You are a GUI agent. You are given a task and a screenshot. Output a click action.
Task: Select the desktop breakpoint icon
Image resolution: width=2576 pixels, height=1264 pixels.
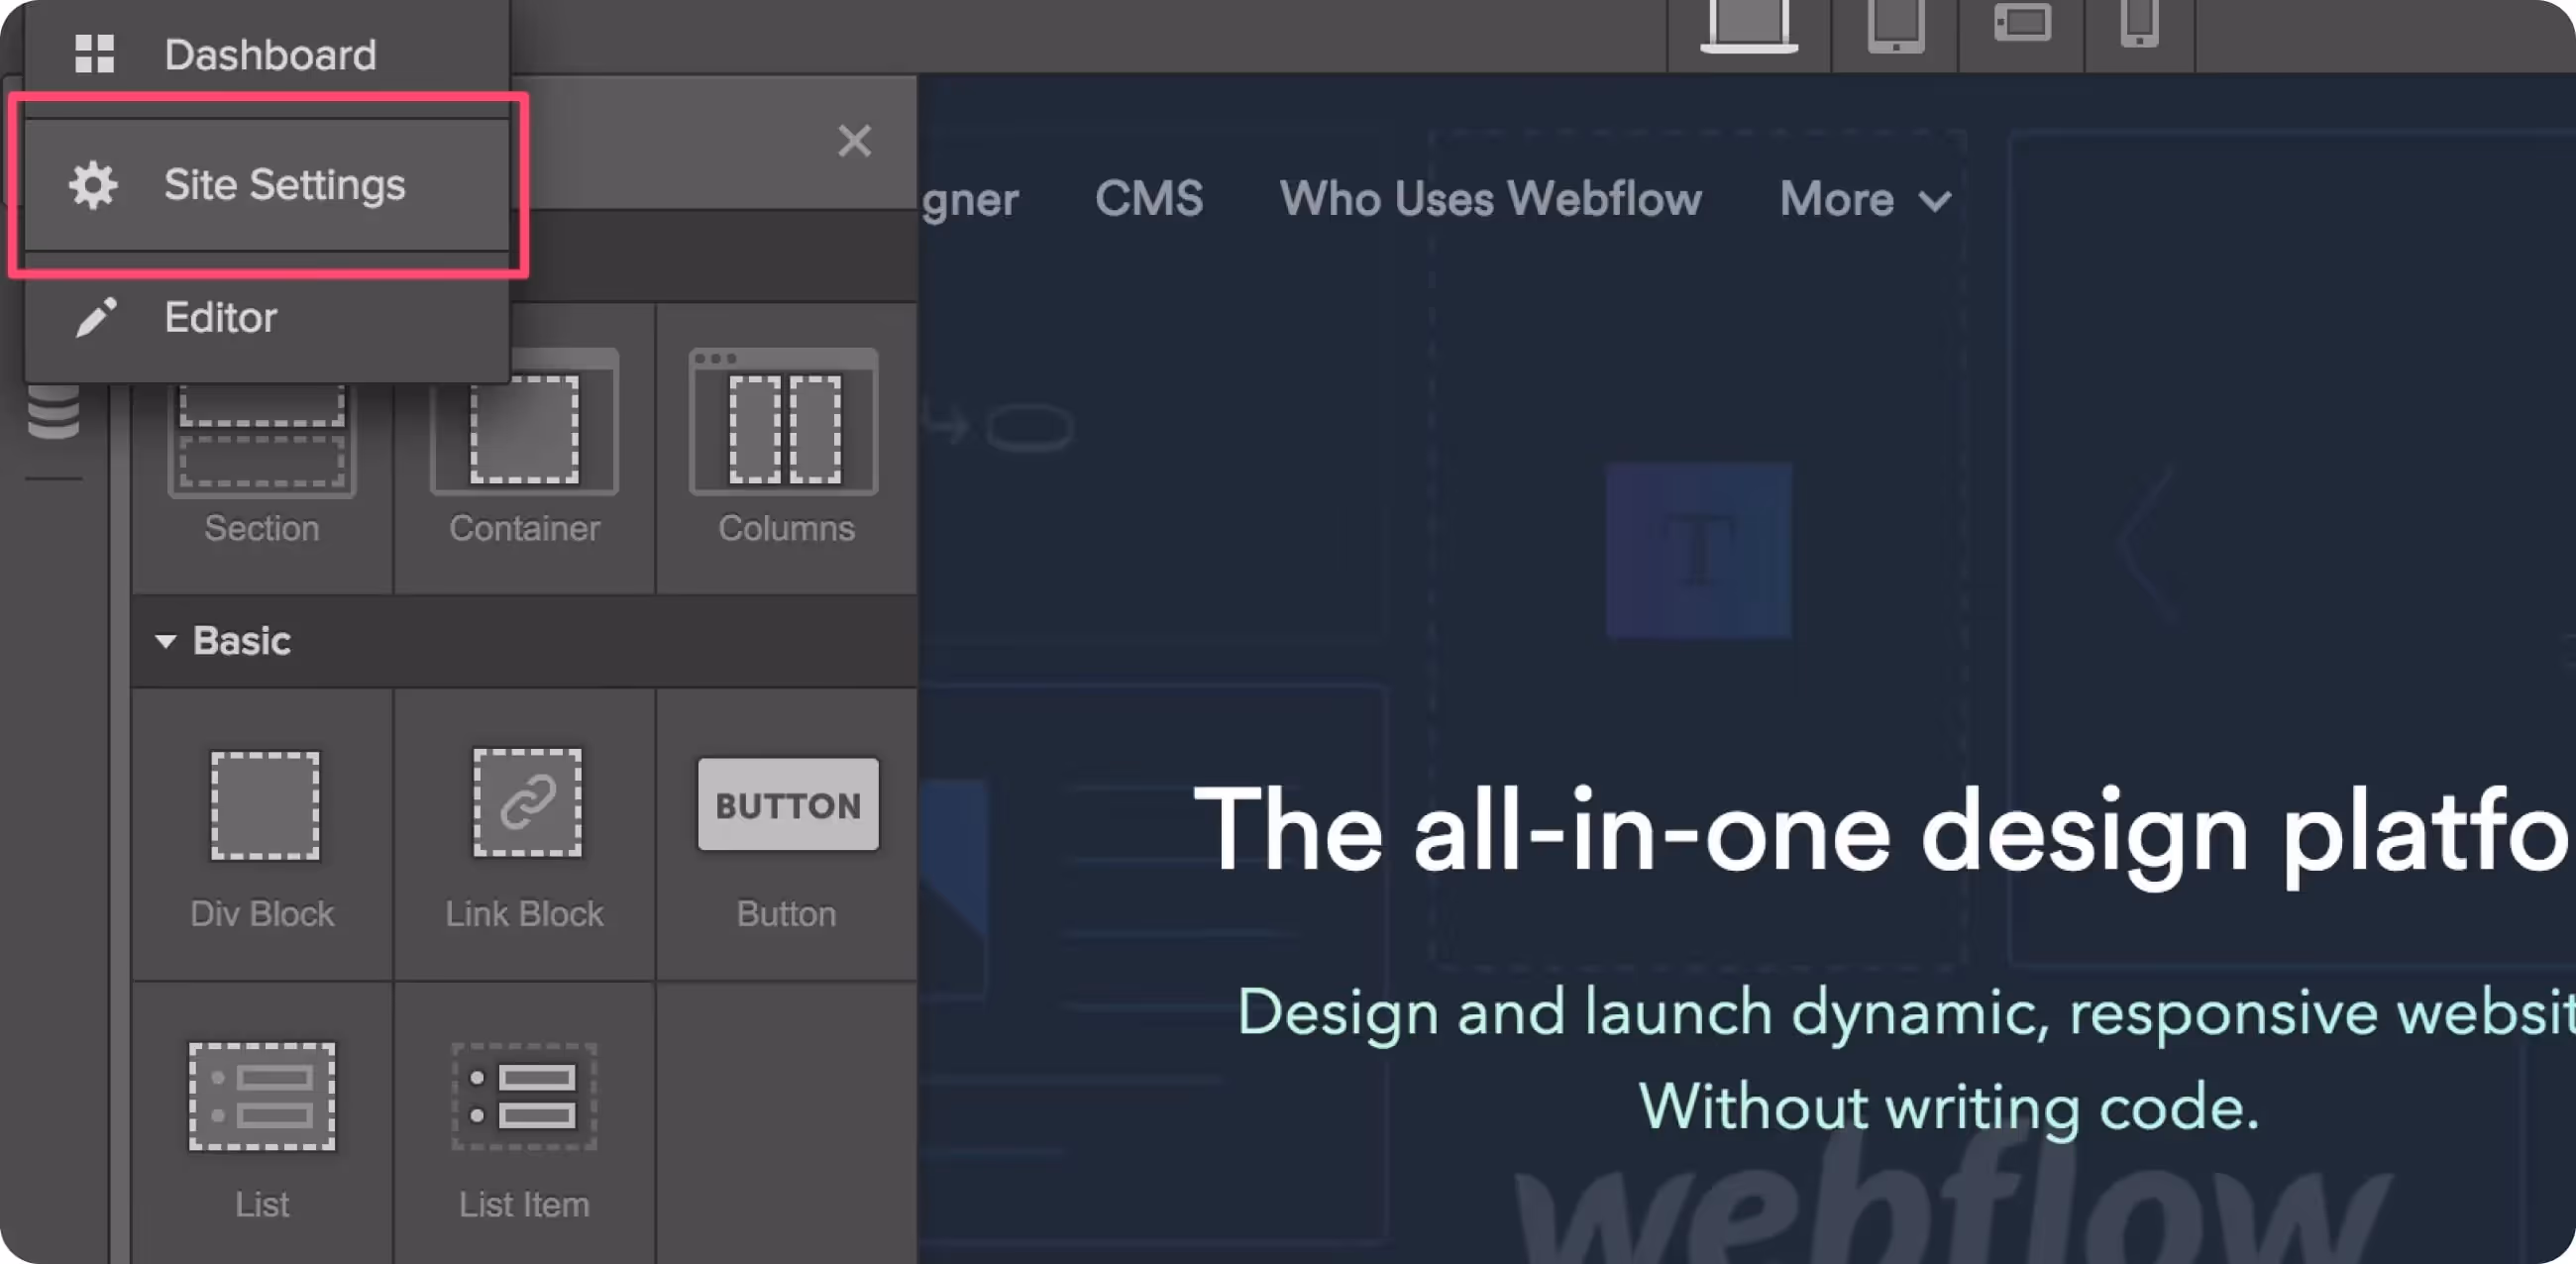(x=1748, y=26)
